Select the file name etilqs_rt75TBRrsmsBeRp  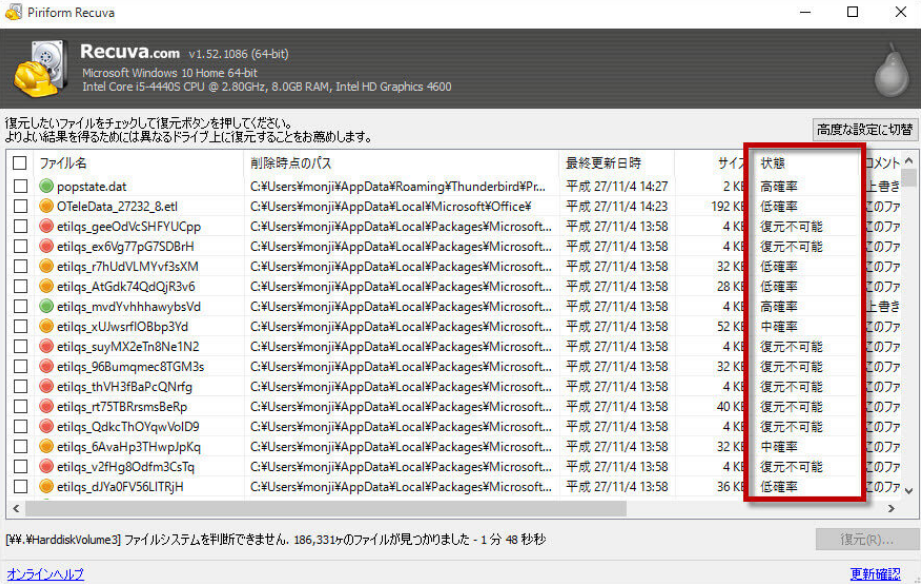(122, 407)
